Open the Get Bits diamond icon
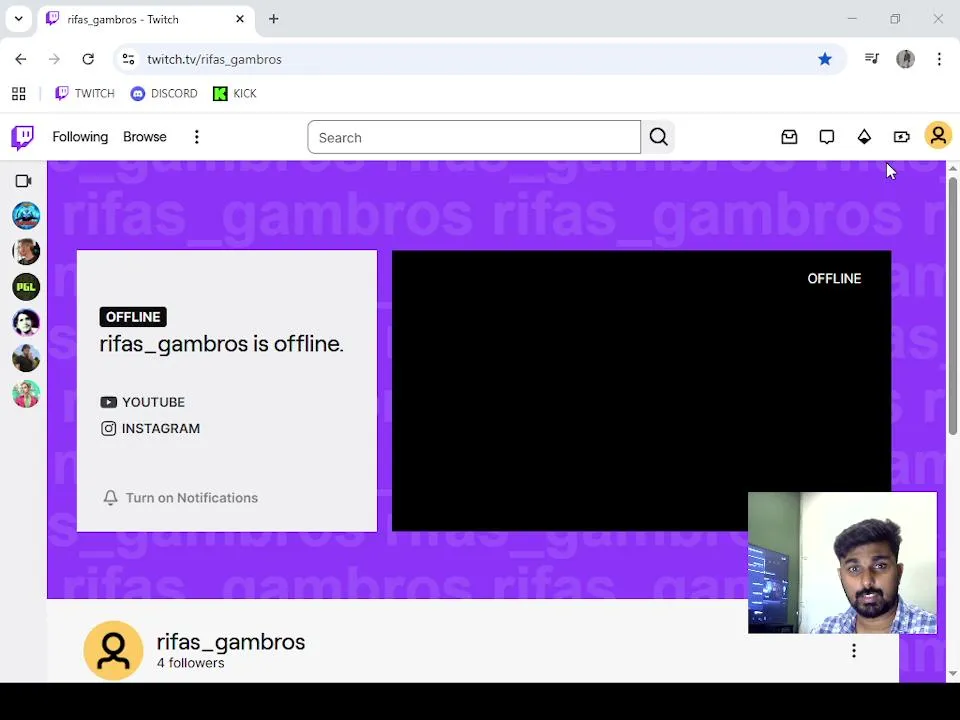960x720 pixels. (x=864, y=137)
